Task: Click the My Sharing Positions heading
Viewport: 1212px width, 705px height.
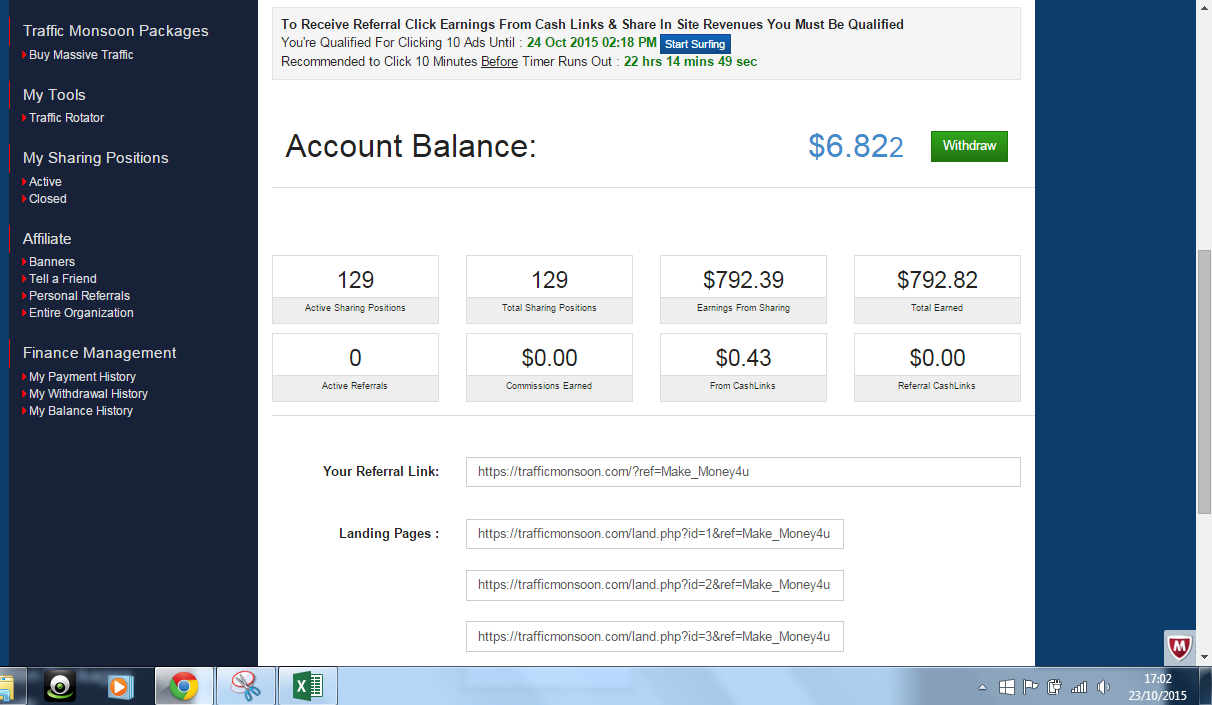Action: coord(96,158)
